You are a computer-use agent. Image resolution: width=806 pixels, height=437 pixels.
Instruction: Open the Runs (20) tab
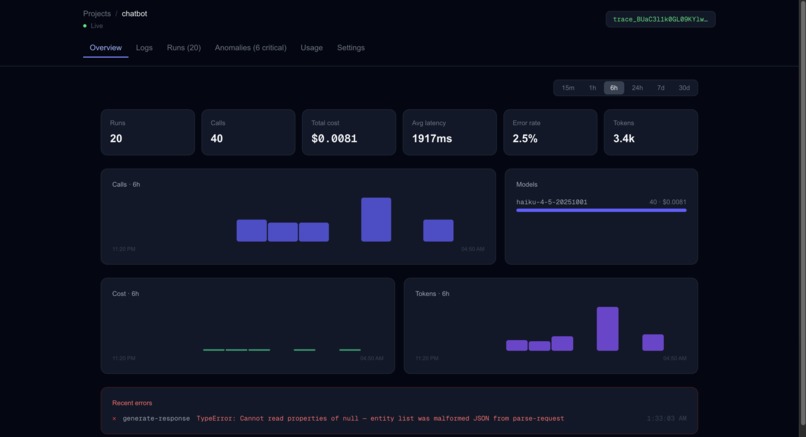[x=184, y=48]
